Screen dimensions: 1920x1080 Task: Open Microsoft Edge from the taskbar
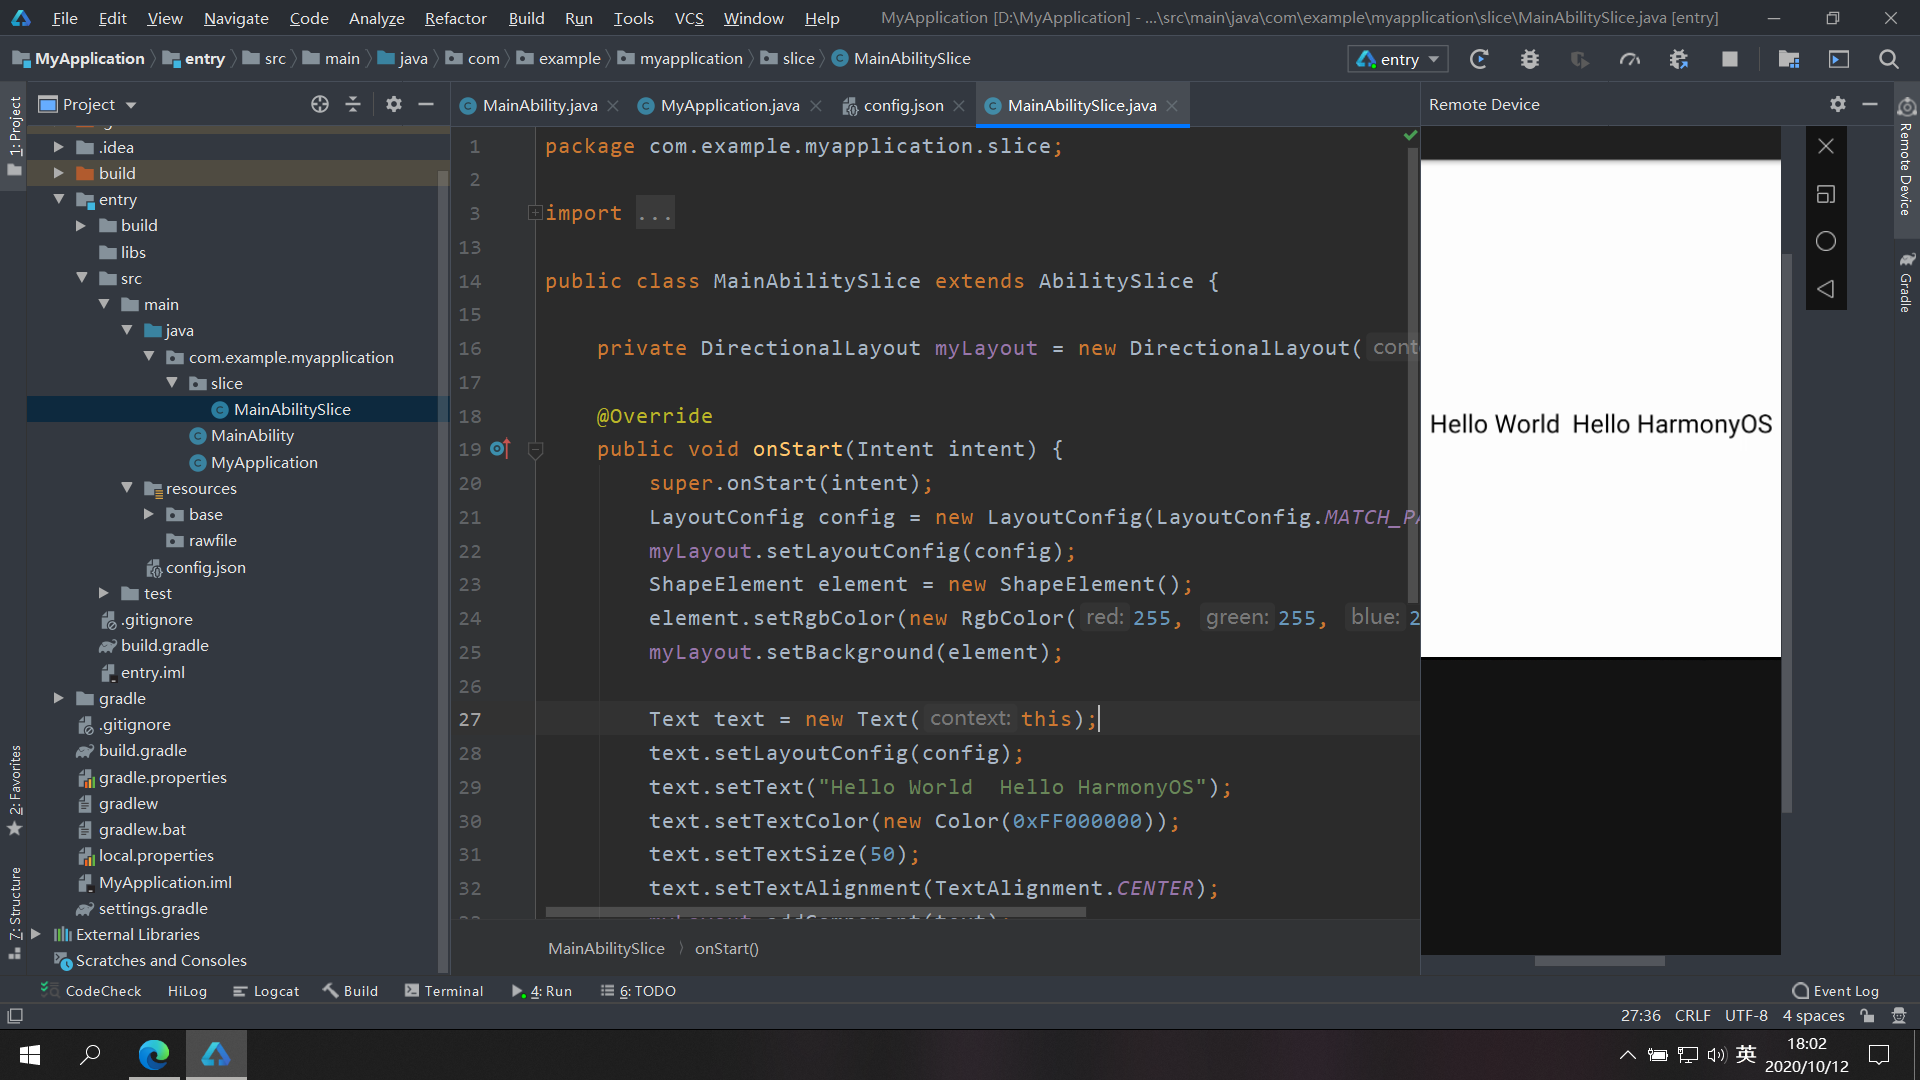tap(154, 1054)
